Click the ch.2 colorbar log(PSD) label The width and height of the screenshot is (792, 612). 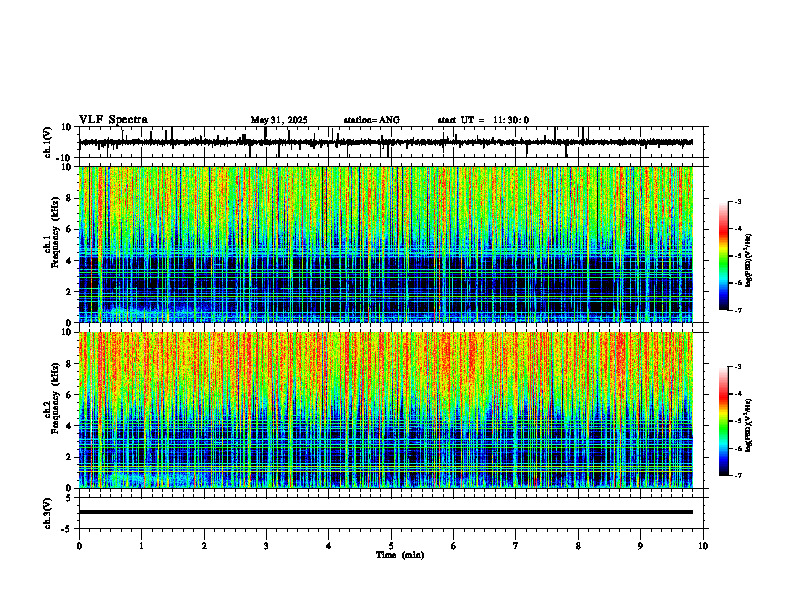coord(748,425)
